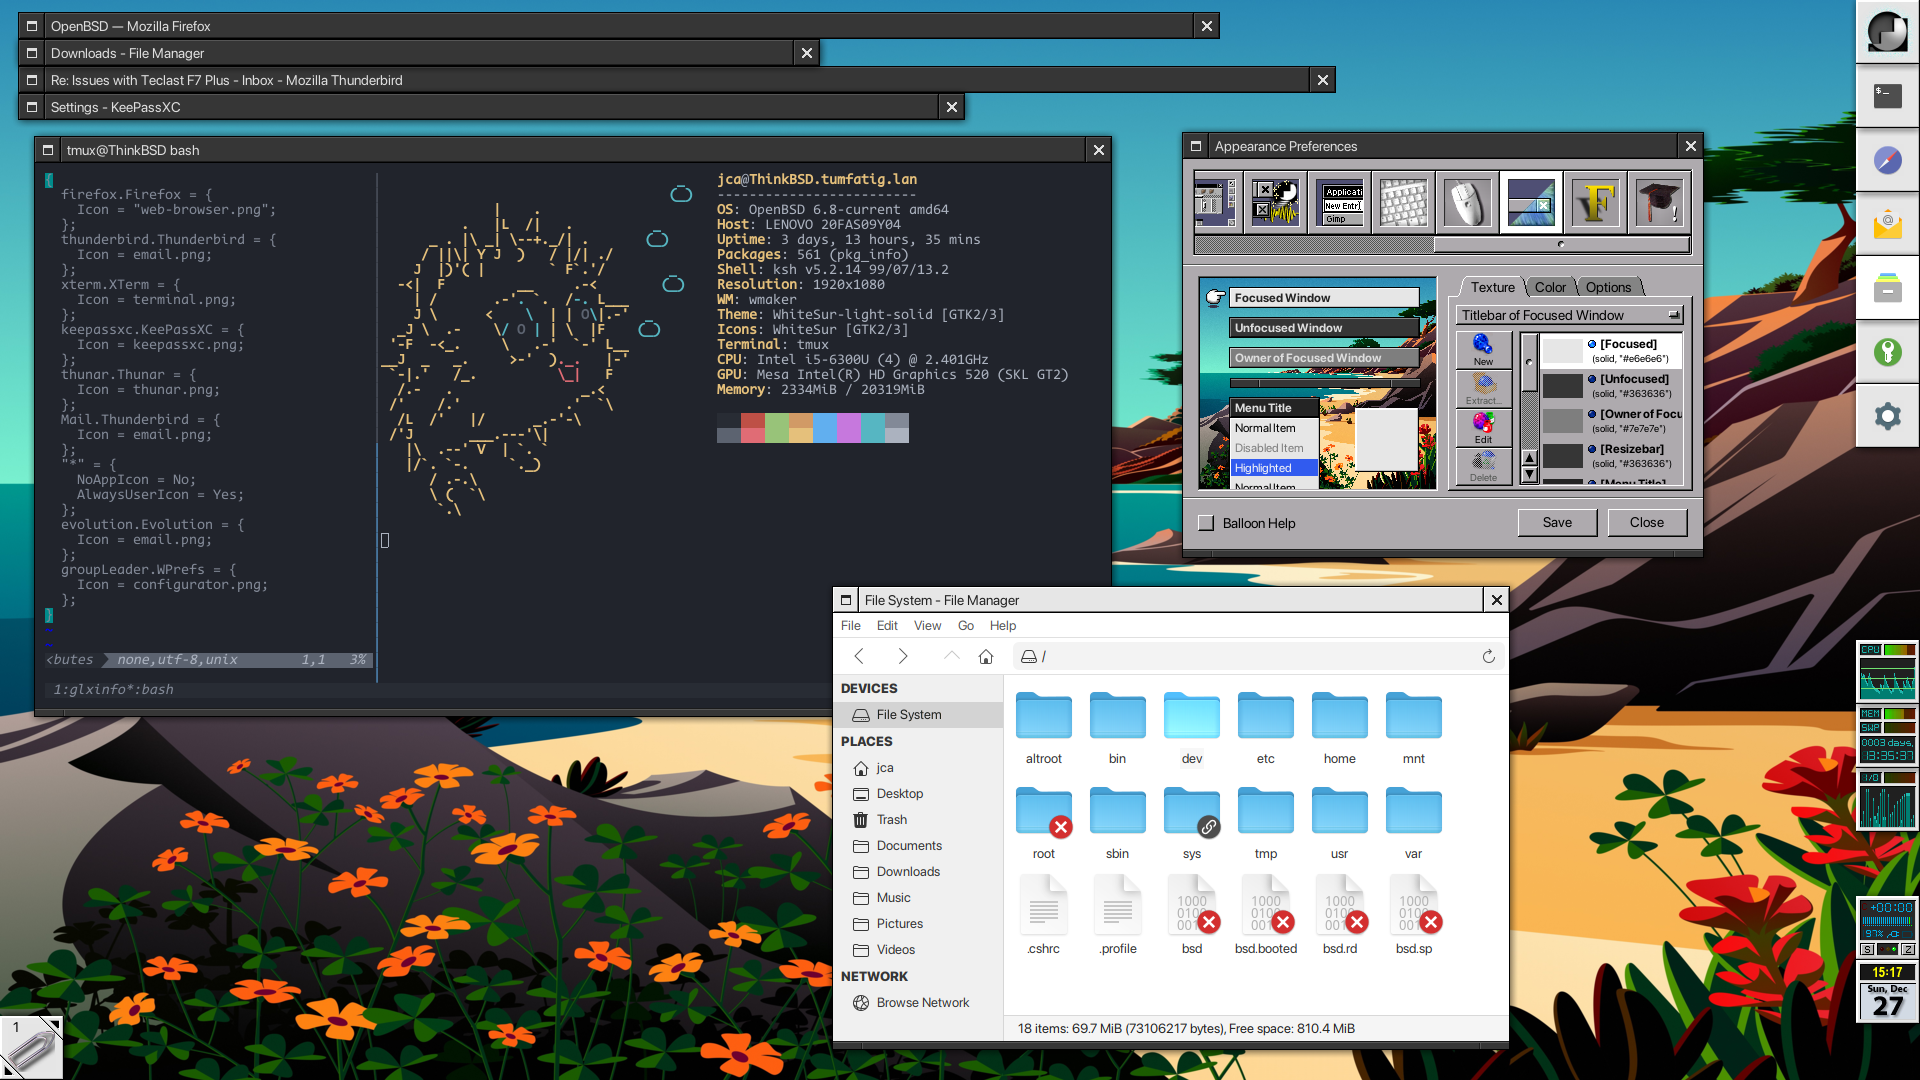
Task: Click the Save button
Action: click(1557, 522)
